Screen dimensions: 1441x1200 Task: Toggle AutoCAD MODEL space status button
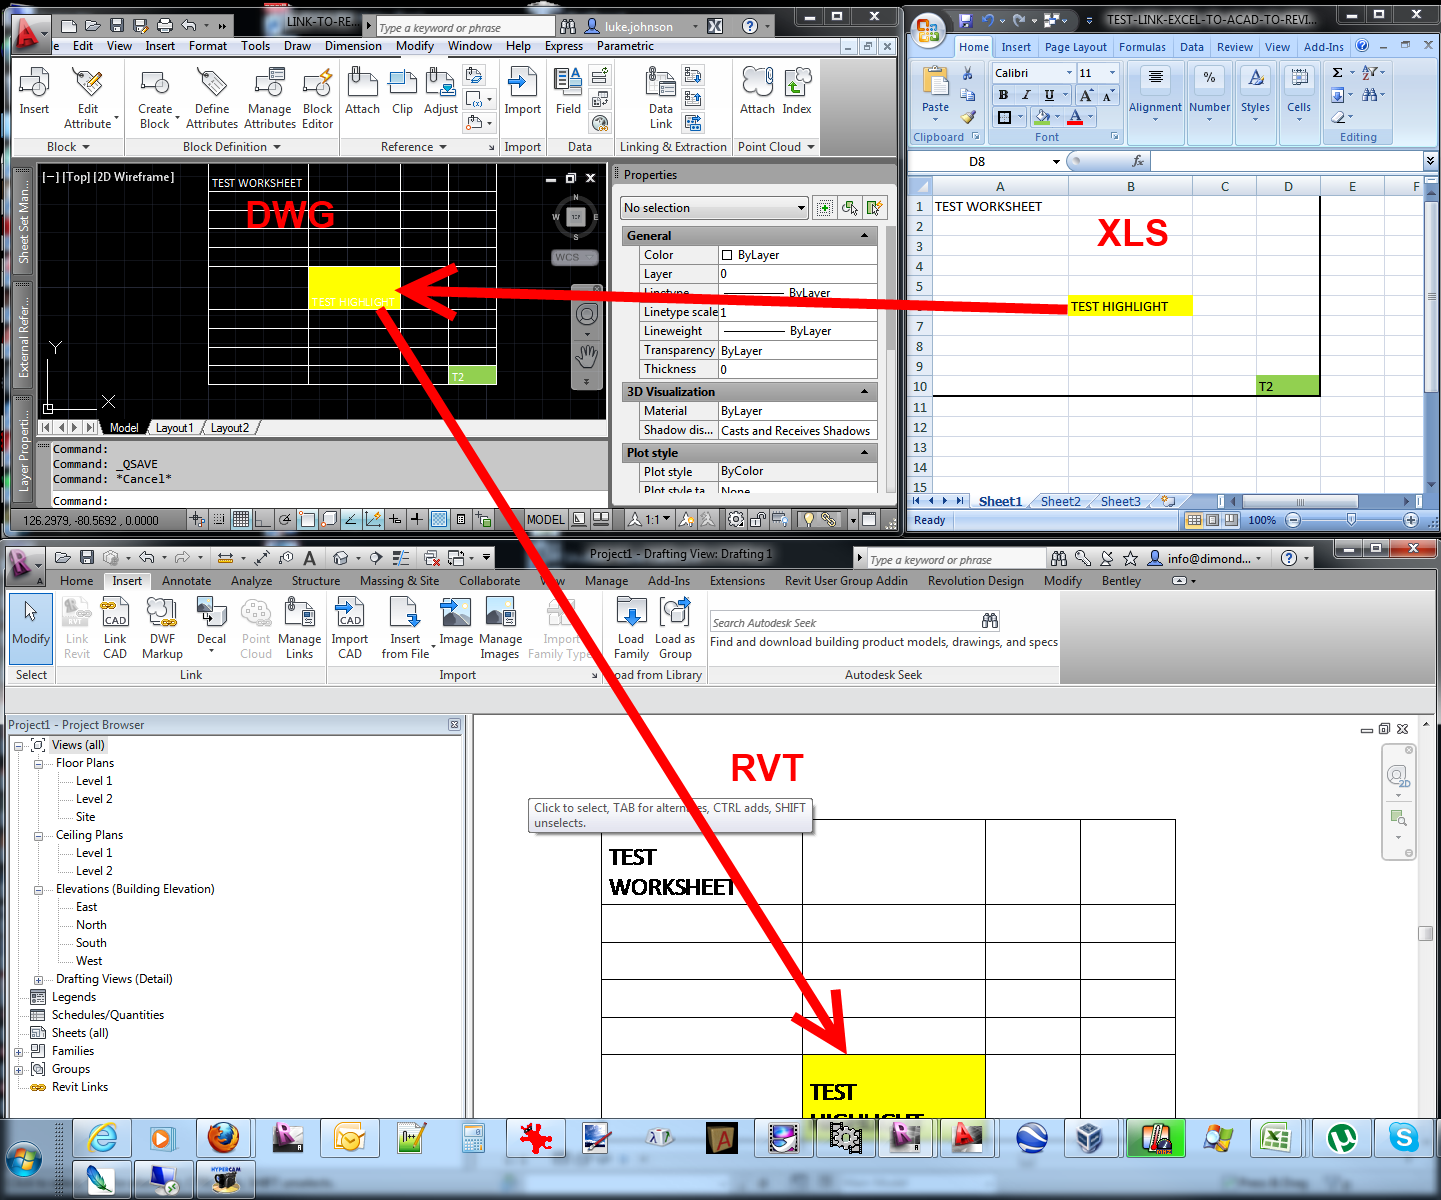545,519
